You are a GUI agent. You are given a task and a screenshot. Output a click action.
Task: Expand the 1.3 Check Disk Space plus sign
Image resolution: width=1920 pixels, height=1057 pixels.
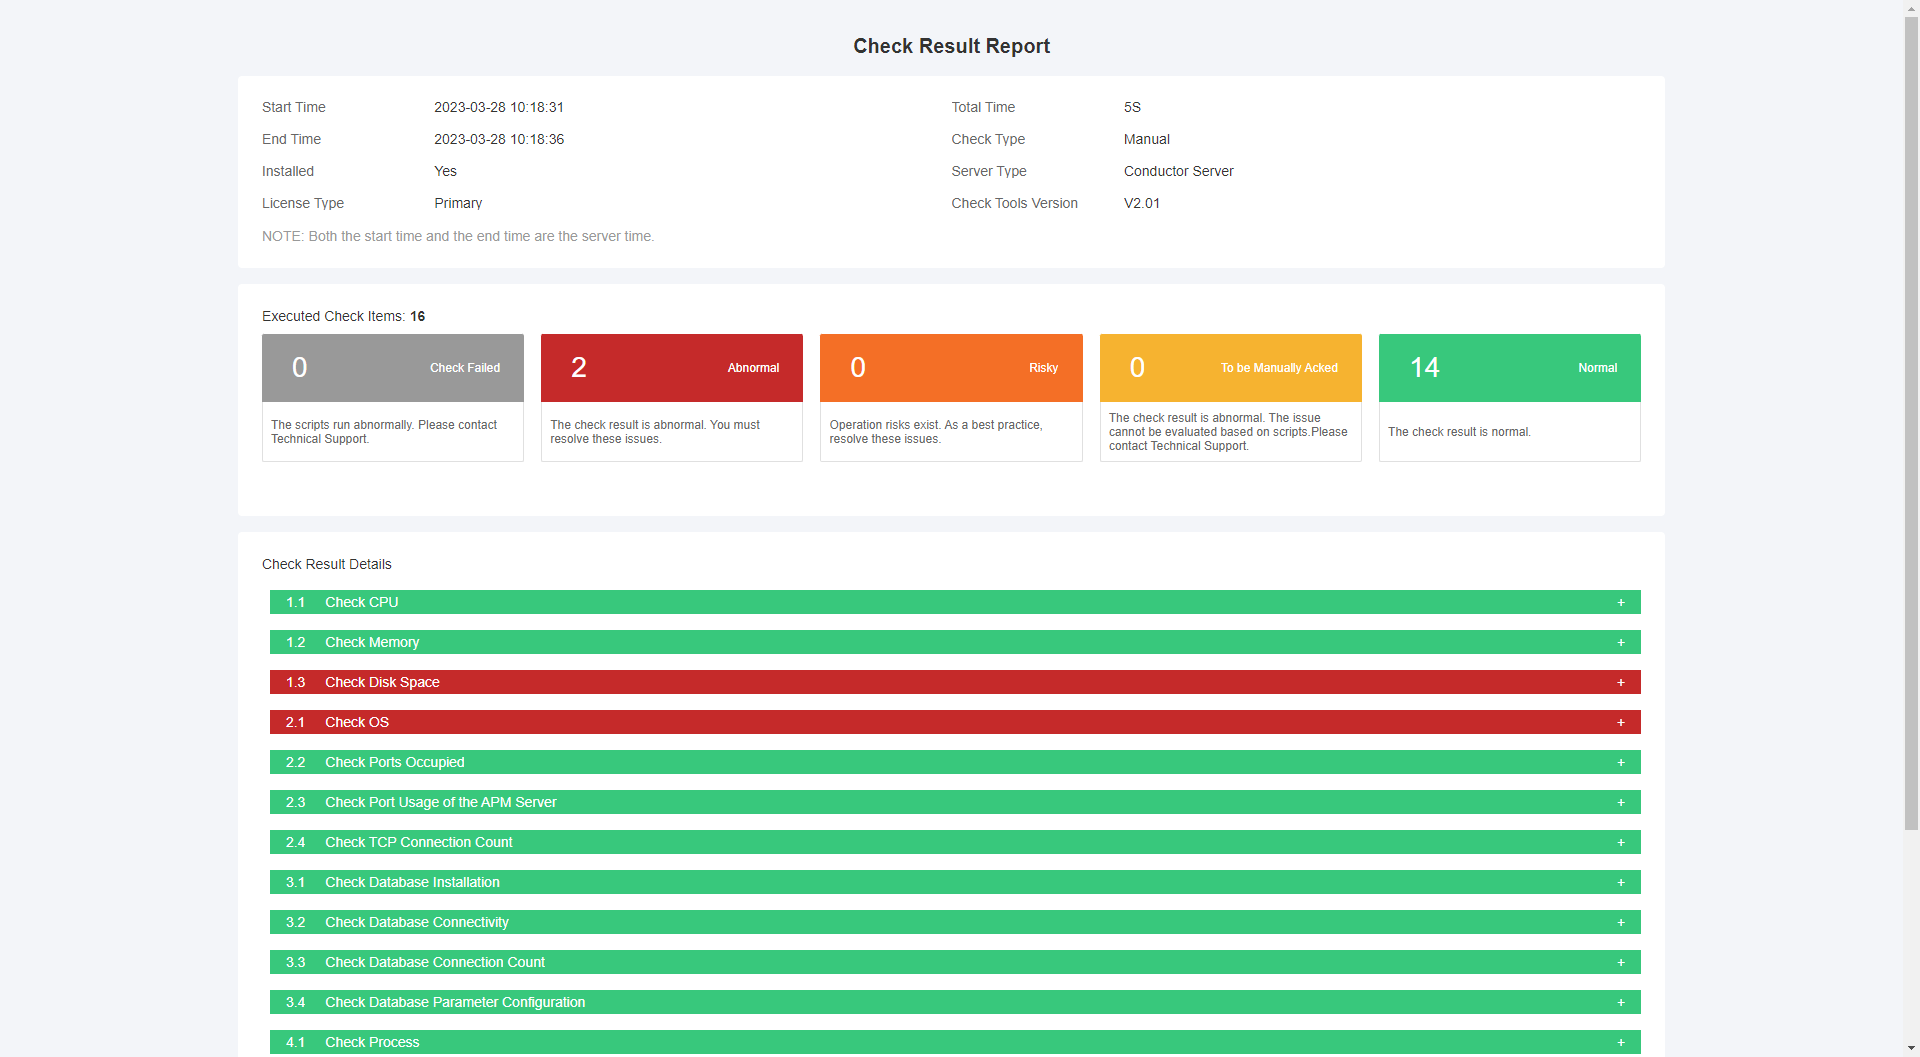(x=1621, y=682)
